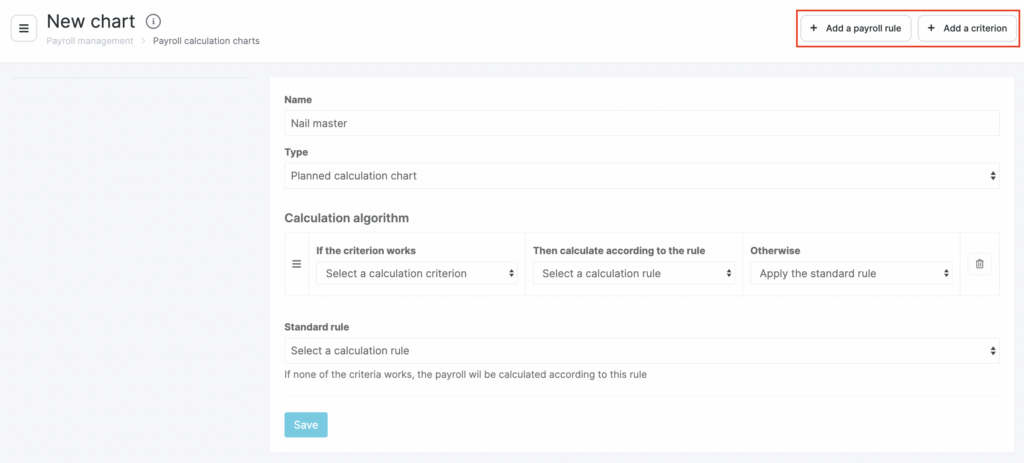1024x463 pixels.
Task: Click the Type field label
Action: [x=296, y=152]
